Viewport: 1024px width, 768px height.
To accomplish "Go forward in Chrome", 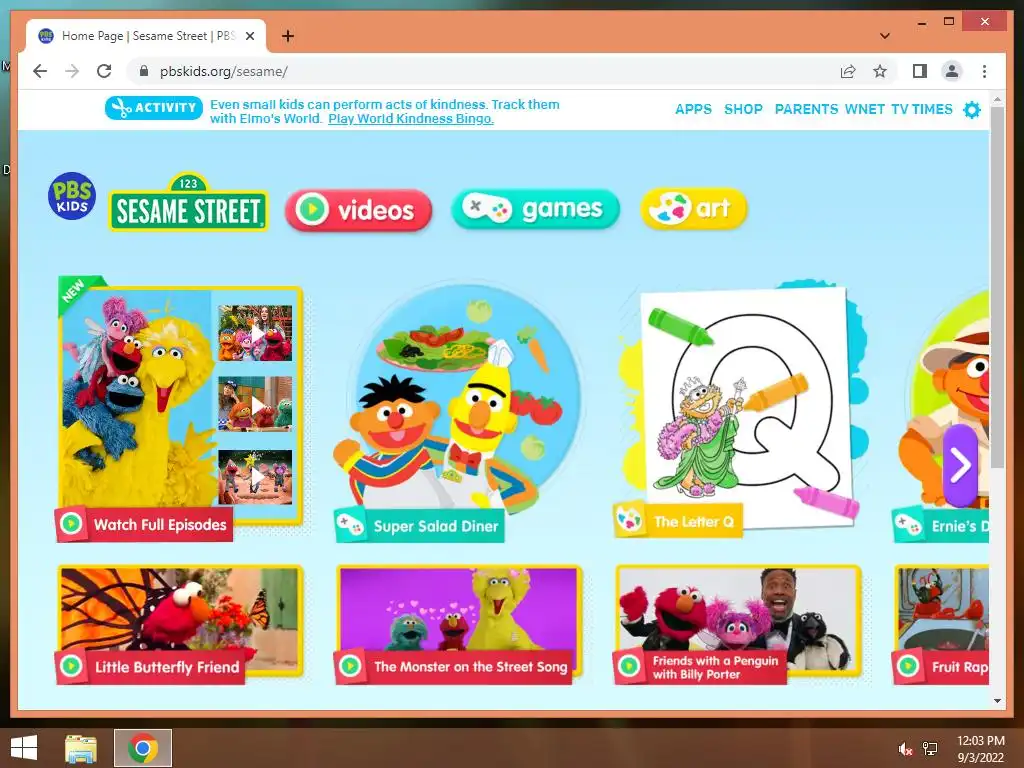I will [72, 71].
